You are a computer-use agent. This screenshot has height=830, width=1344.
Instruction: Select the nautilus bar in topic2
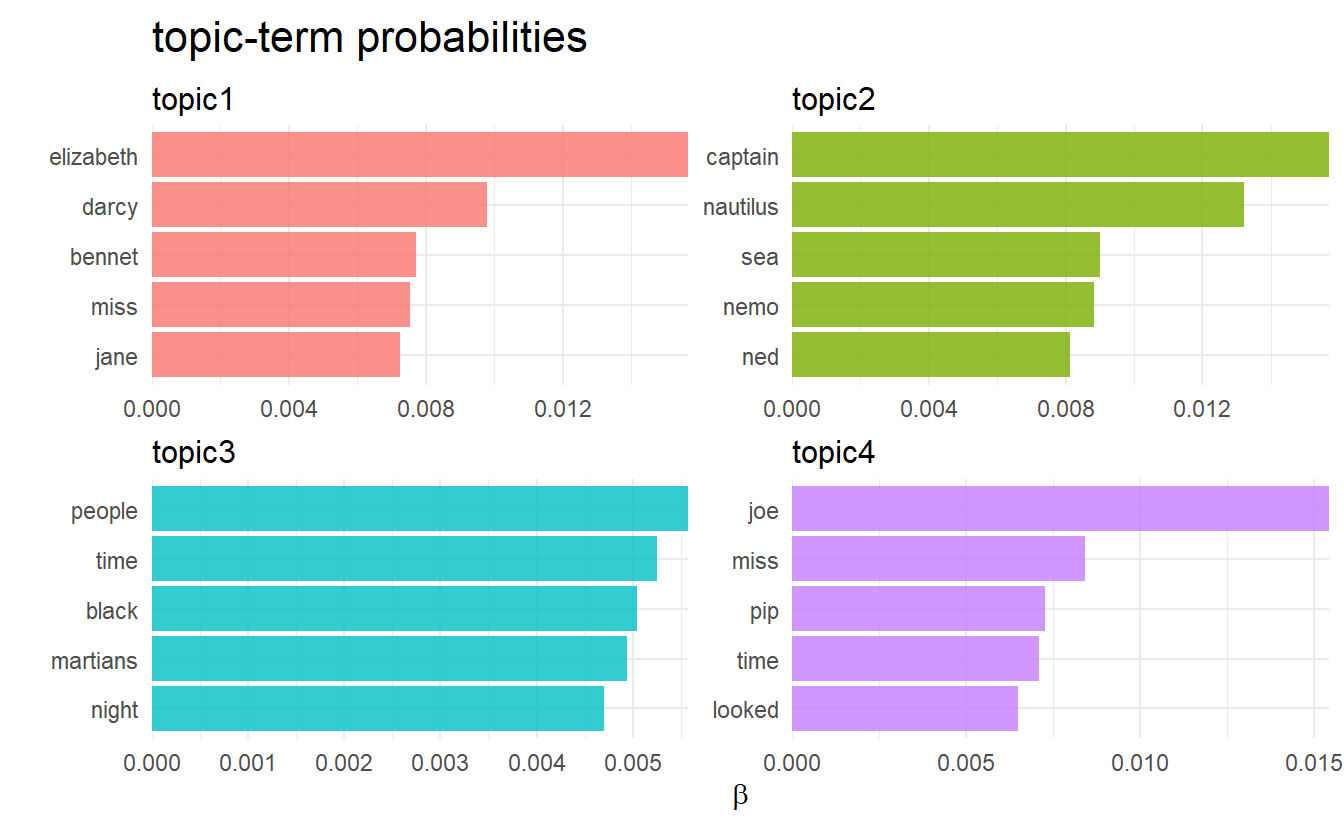1018,205
